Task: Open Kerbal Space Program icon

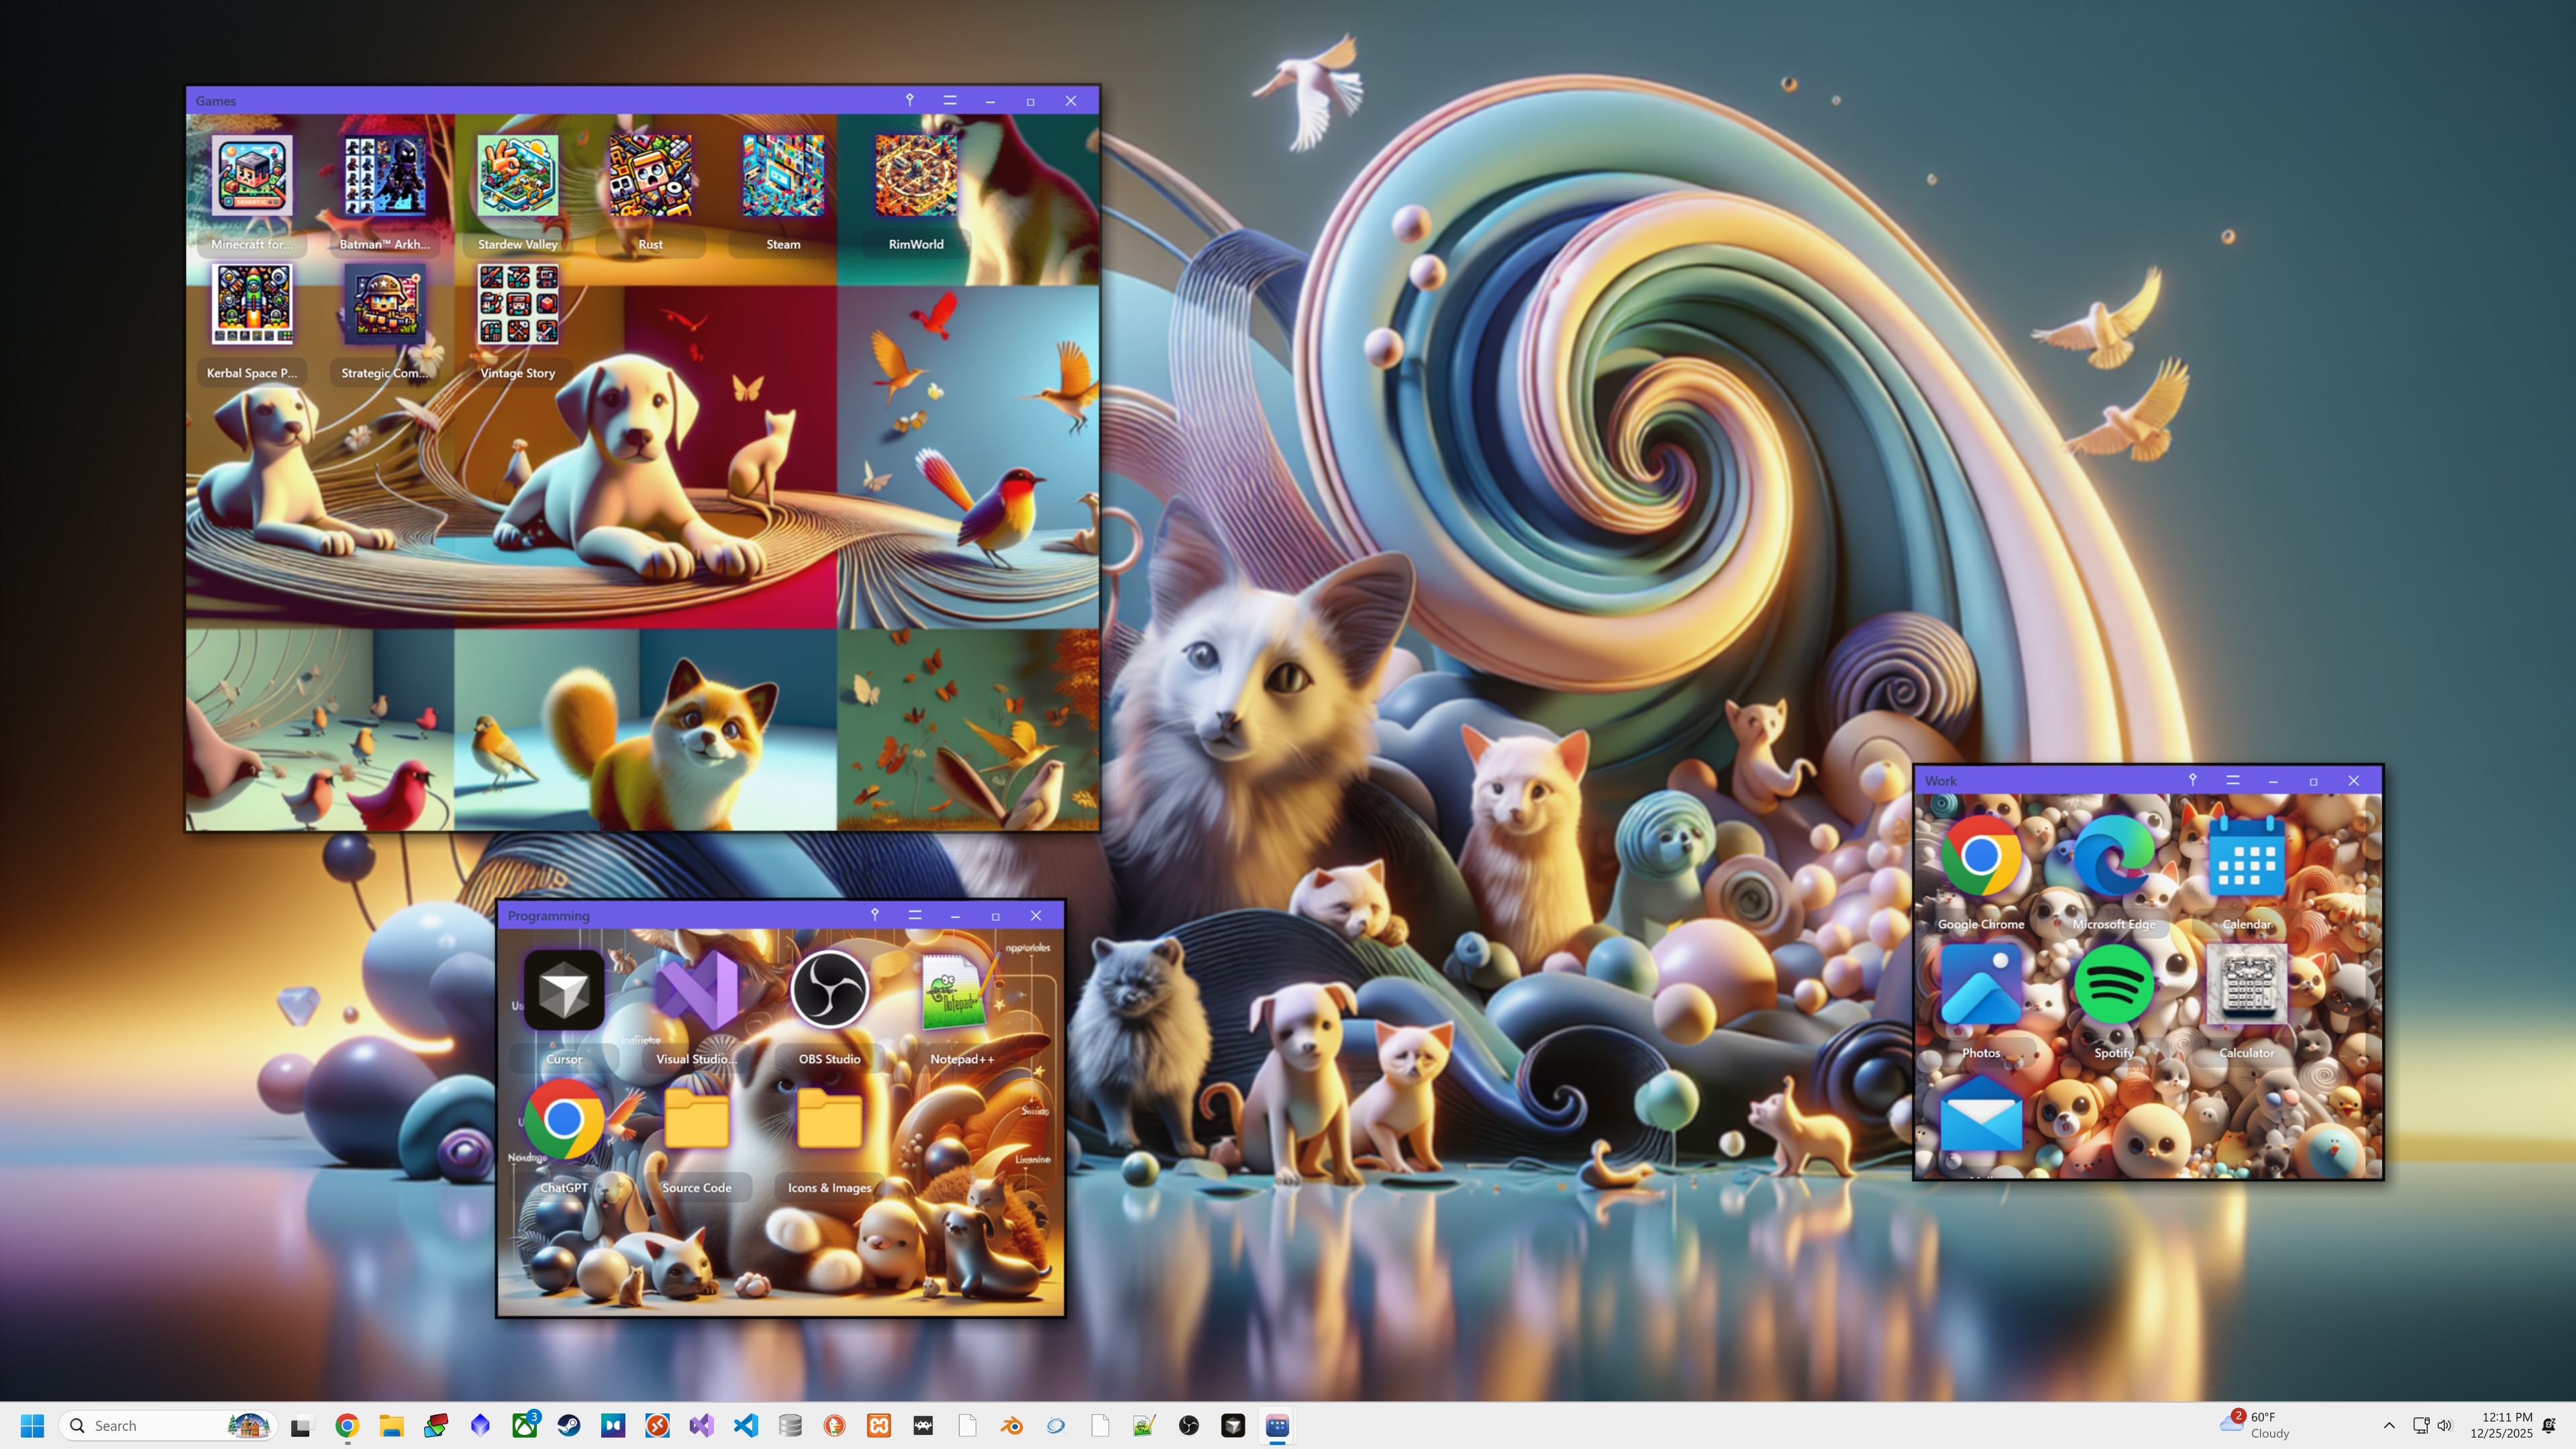Action: [x=252, y=305]
